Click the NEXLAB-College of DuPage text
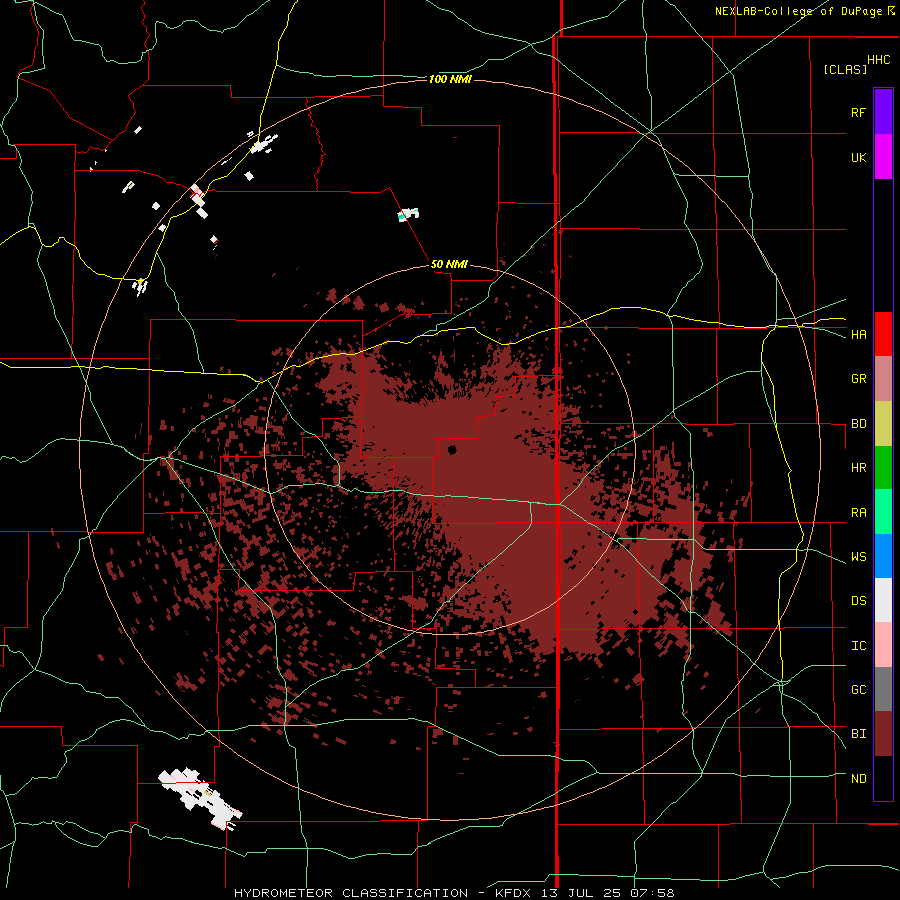Viewport: 900px width, 900px height. 798,11
